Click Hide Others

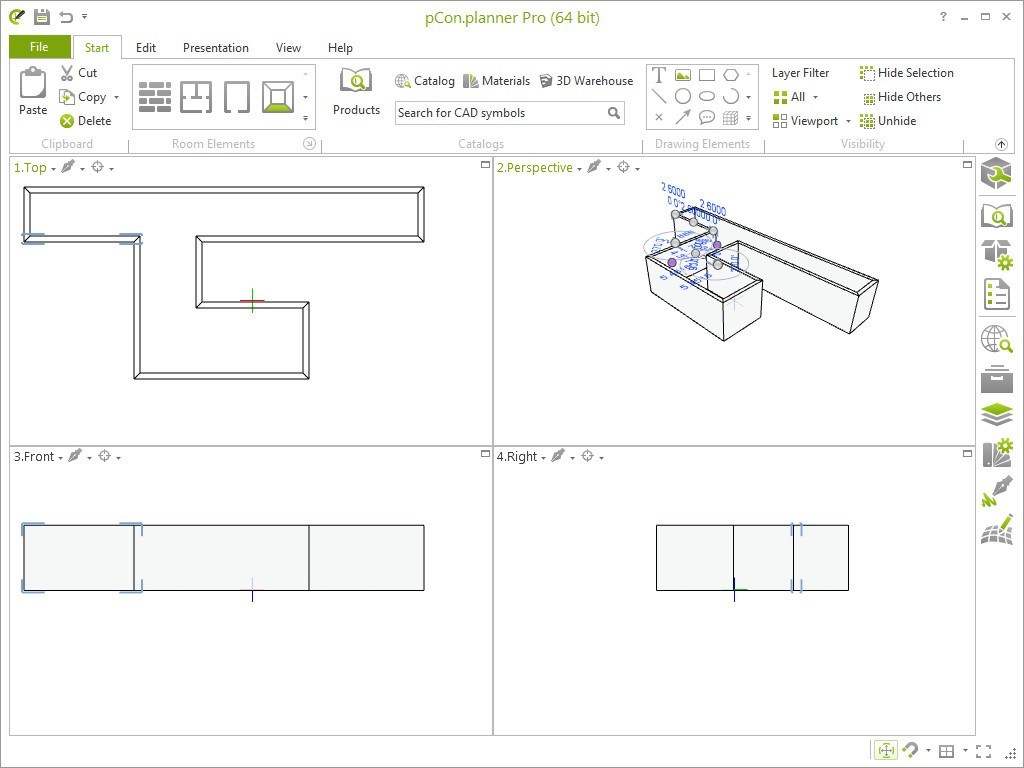point(902,97)
